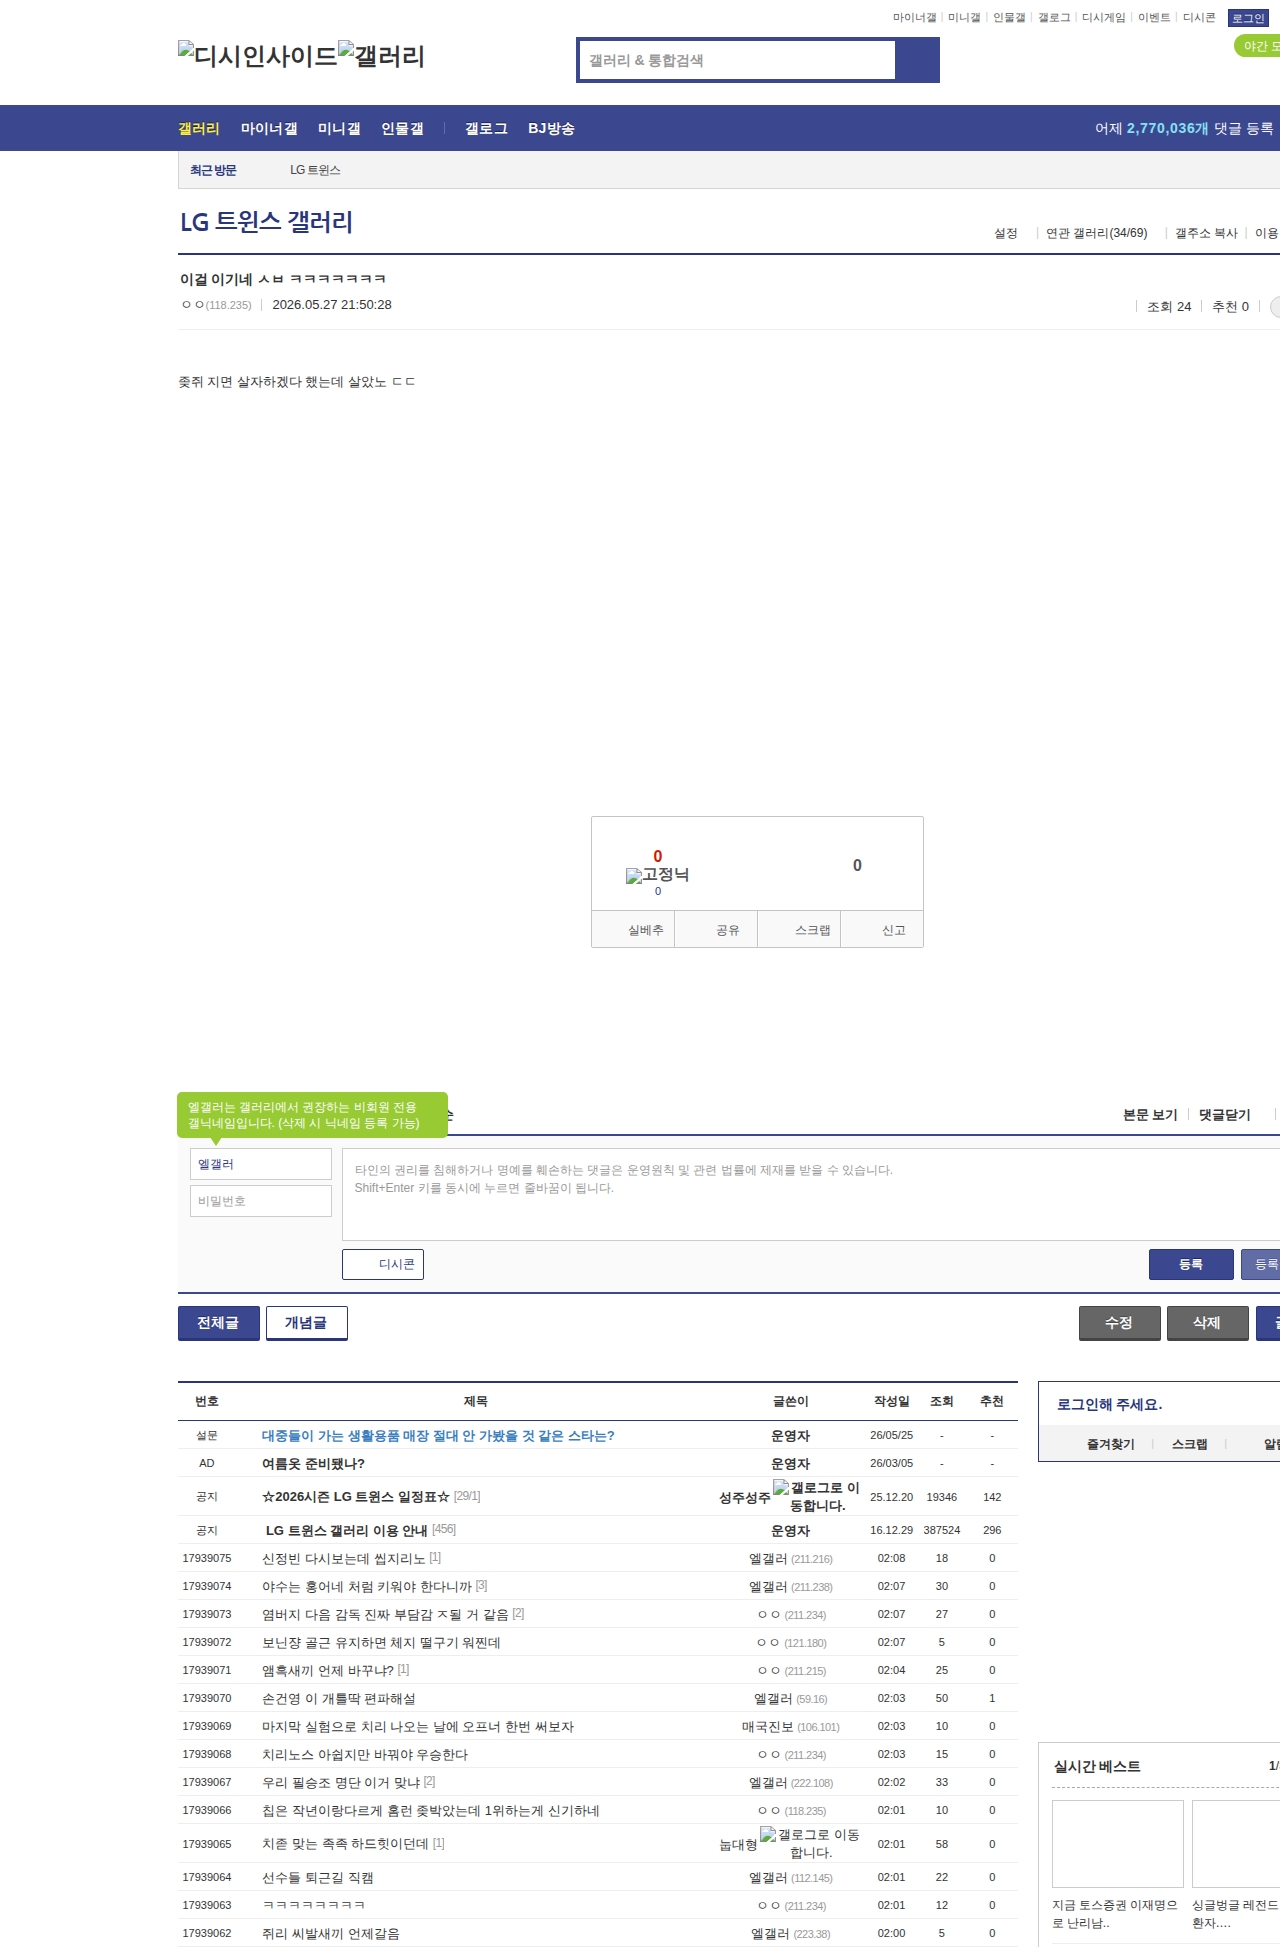Screen dimensions: 1280x1947
Task: Switch to the 전체글 tab
Action: (x=218, y=1323)
